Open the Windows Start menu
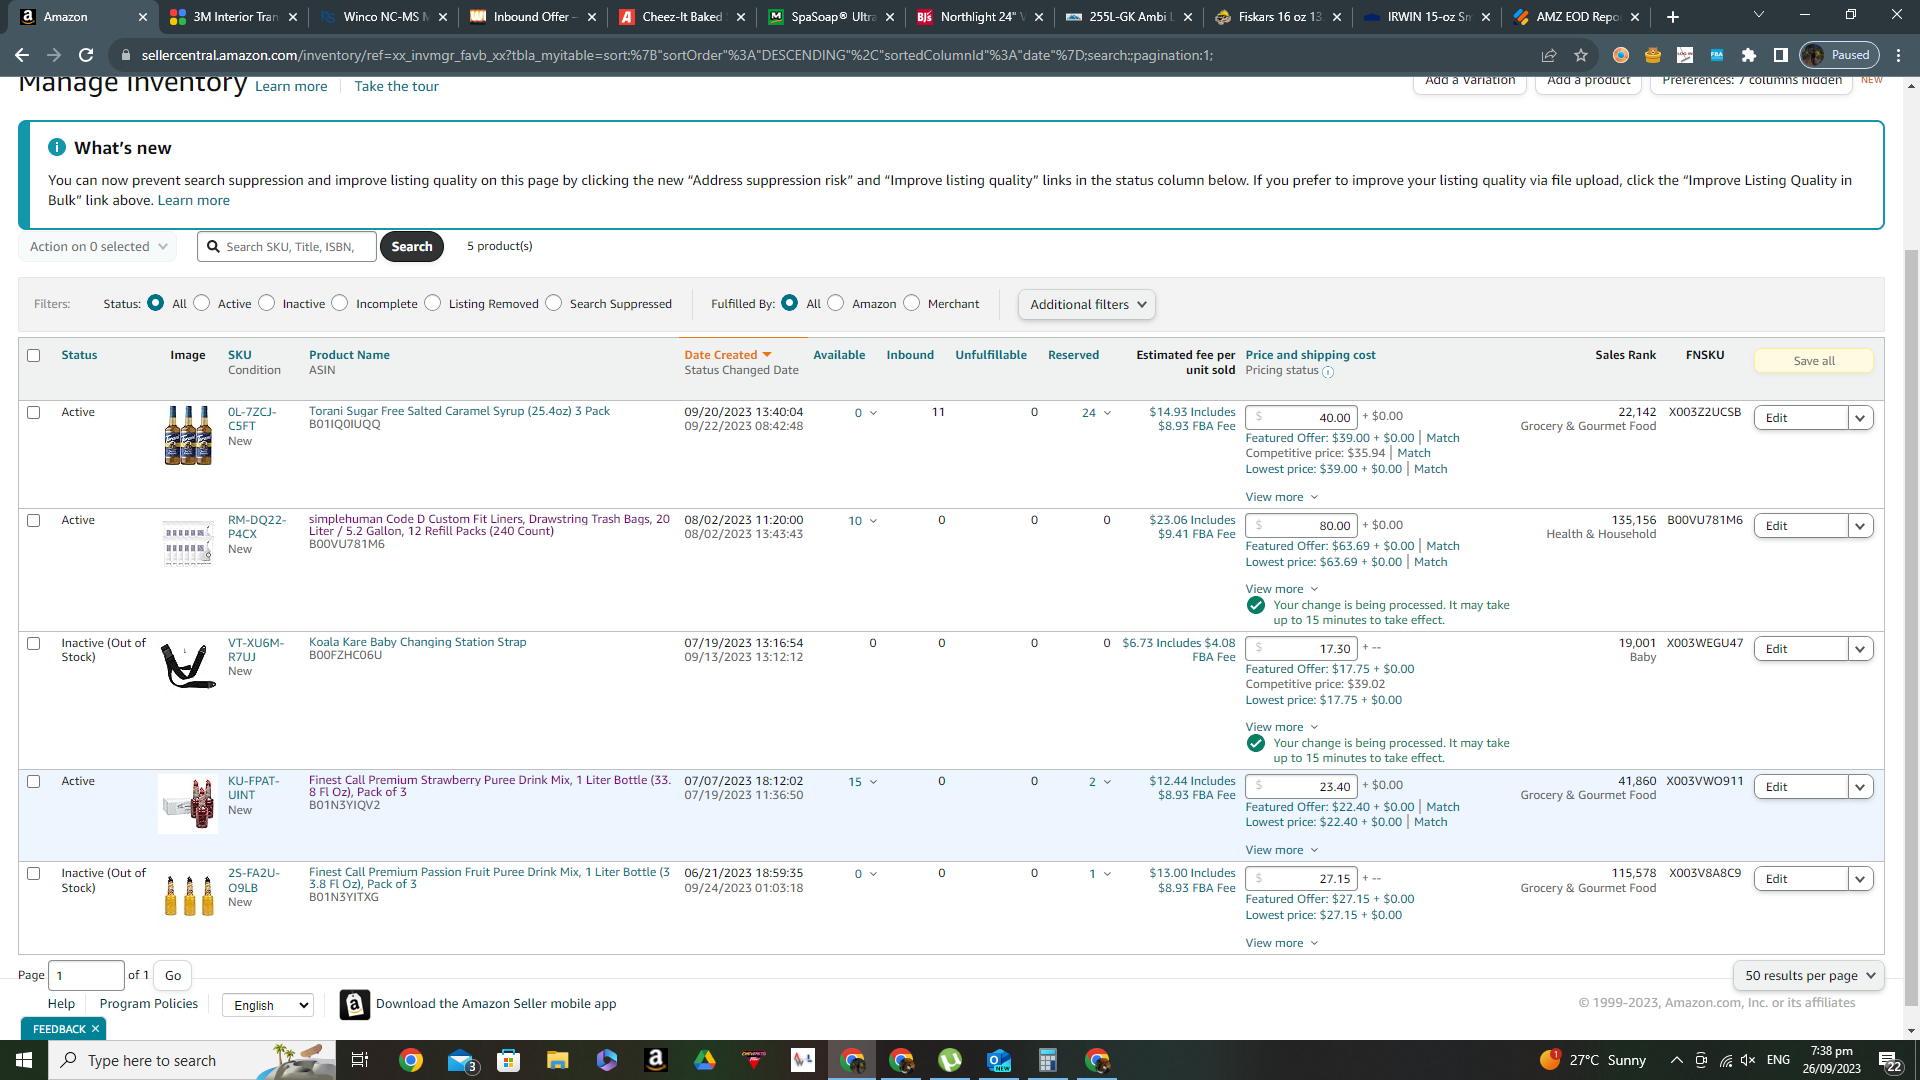The image size is (1920, 1080). (24, 1060)
